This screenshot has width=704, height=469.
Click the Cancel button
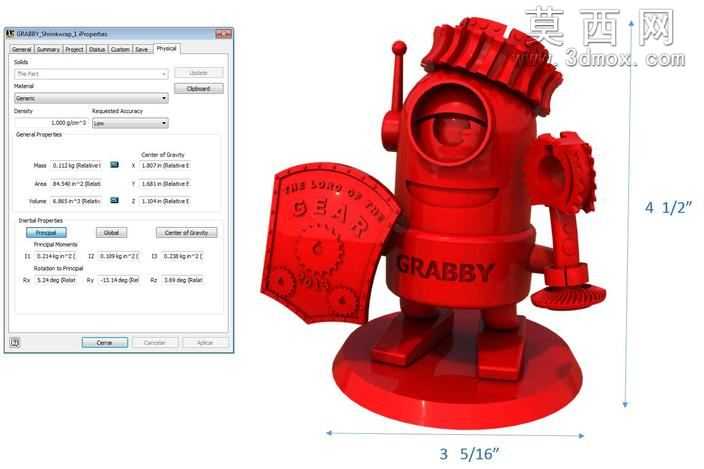(155, 343)
